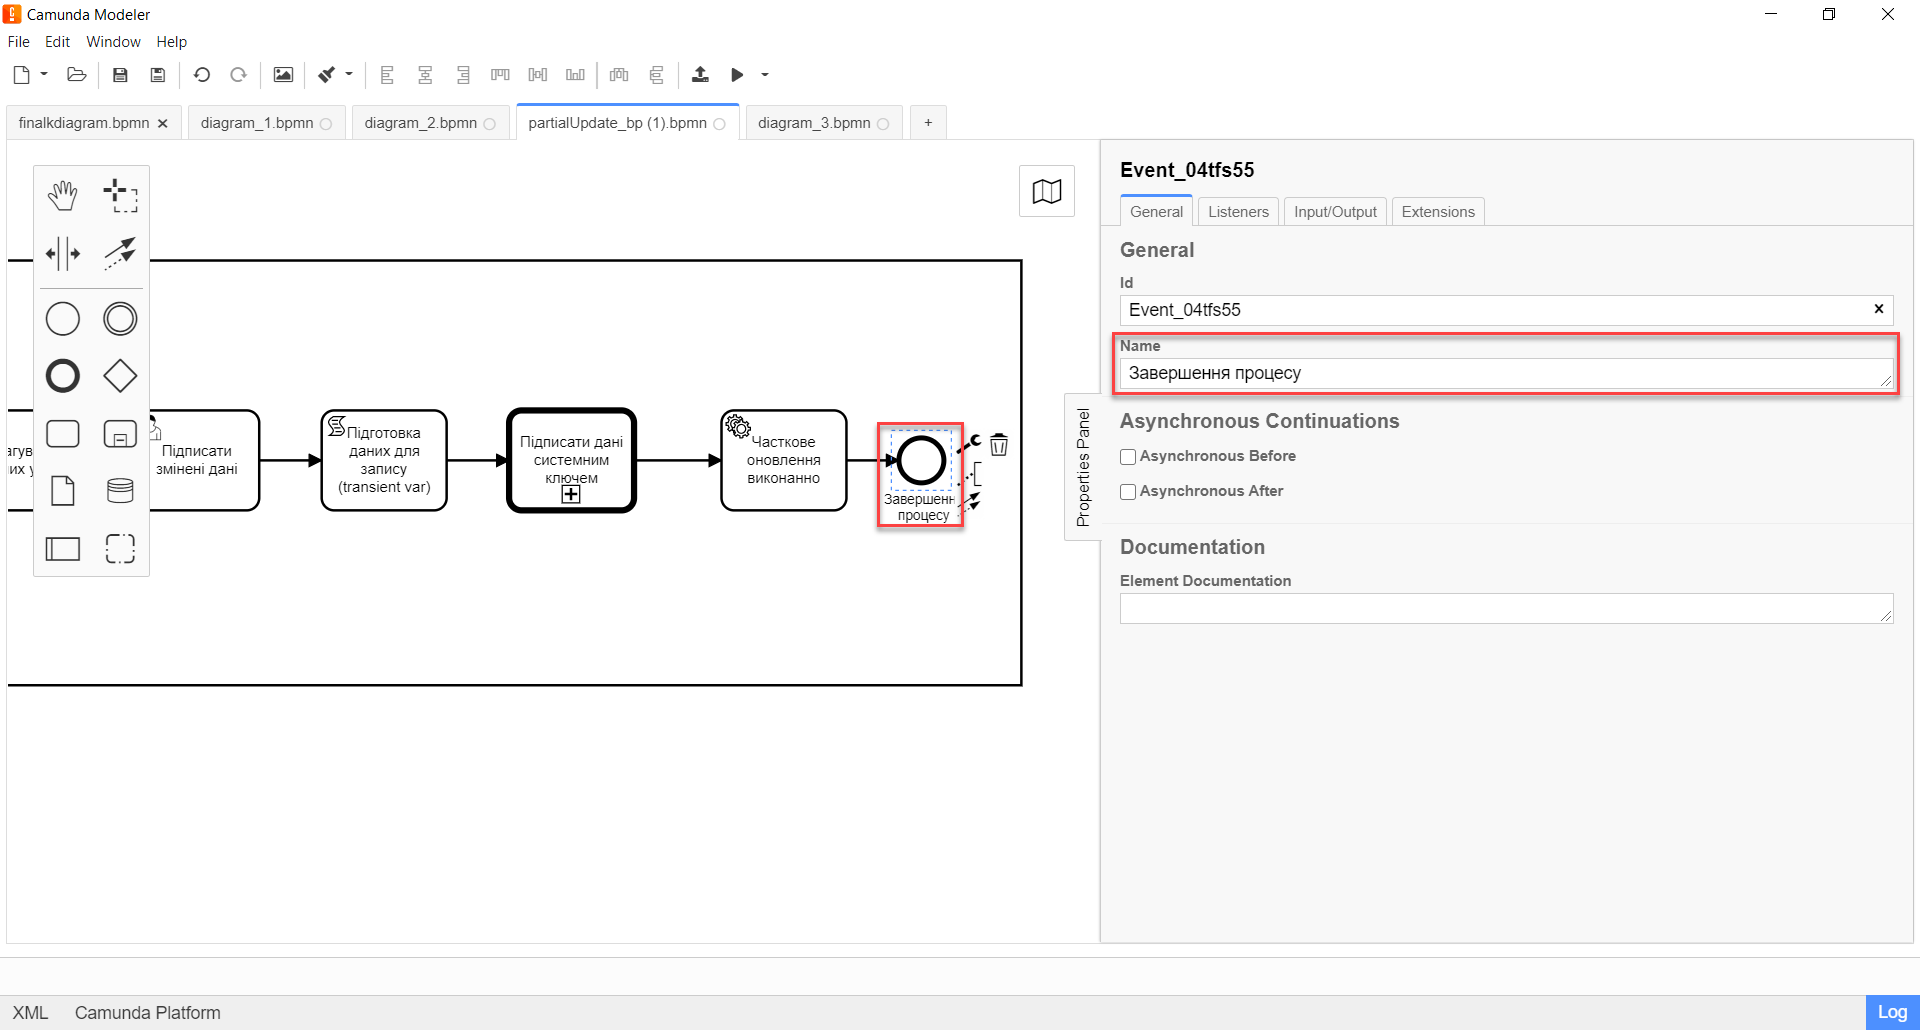1920x1030 pixels.
Task: Create a Pool/Participant from palette
Action: tap(63, 548)
